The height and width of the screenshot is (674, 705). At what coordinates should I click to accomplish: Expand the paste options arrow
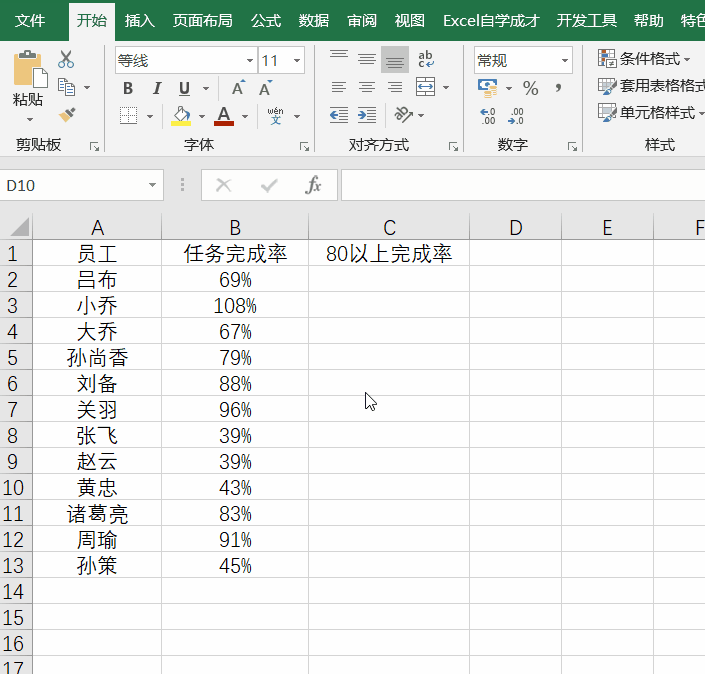30,120
